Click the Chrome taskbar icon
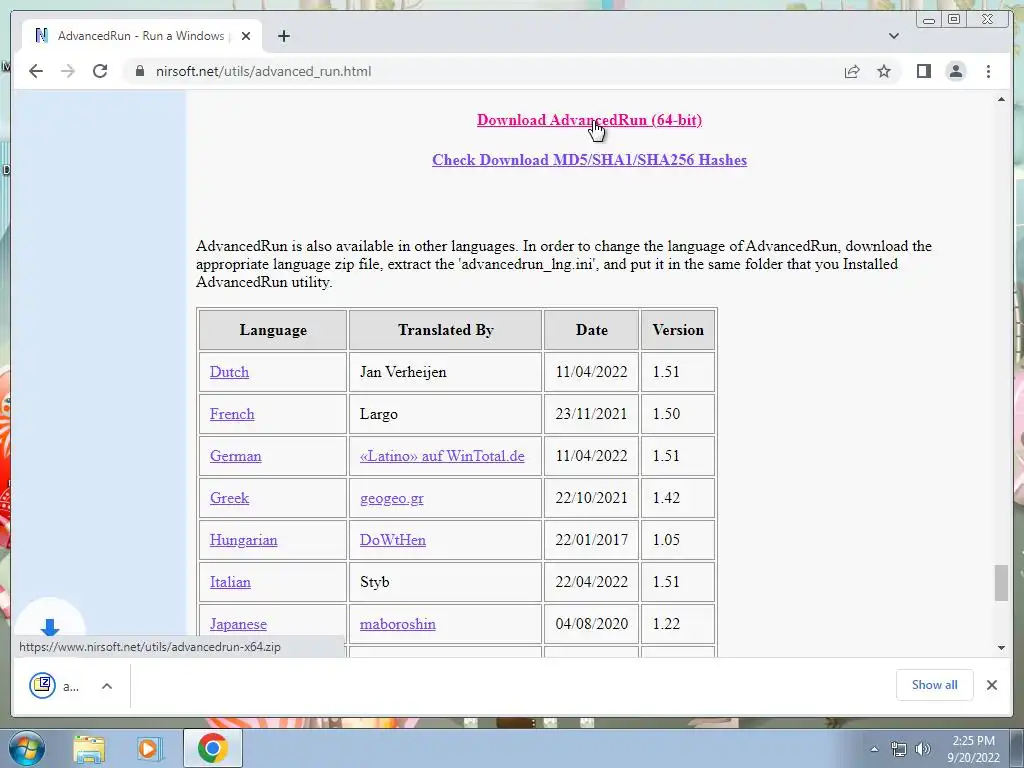Viewport: 1024px width, 768px height. click(x=212, y=748)
